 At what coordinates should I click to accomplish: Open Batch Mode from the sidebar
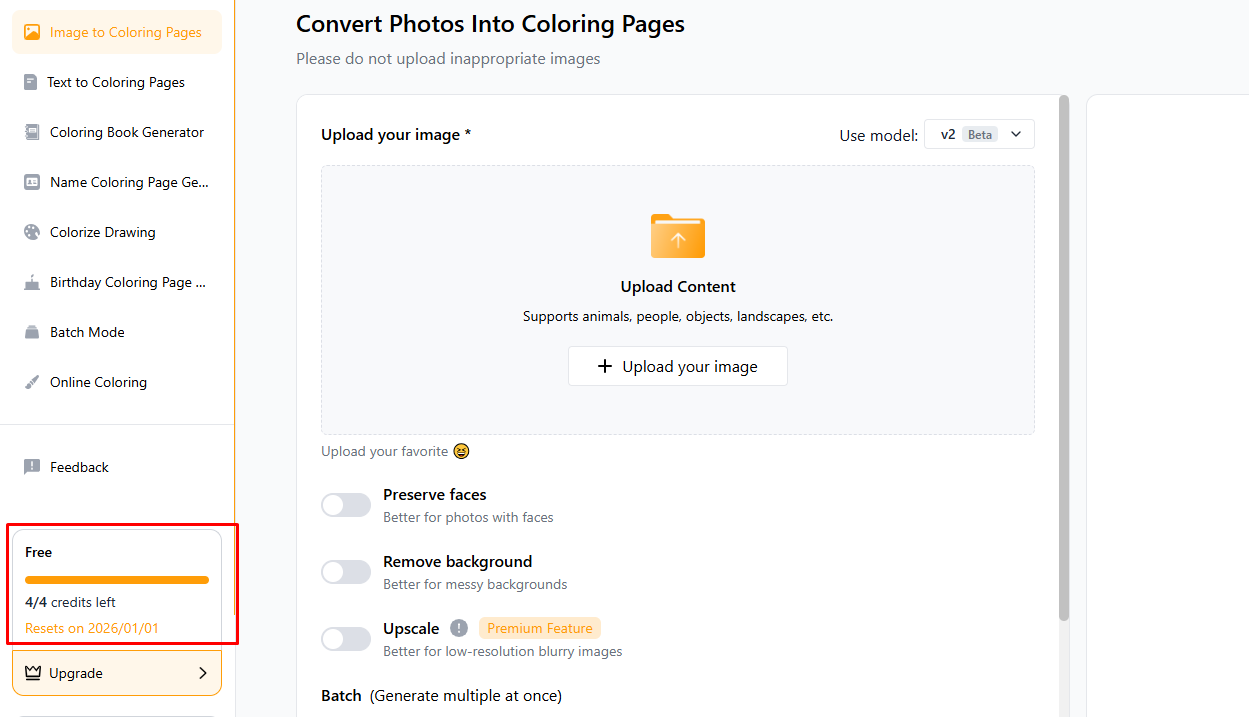87,332
